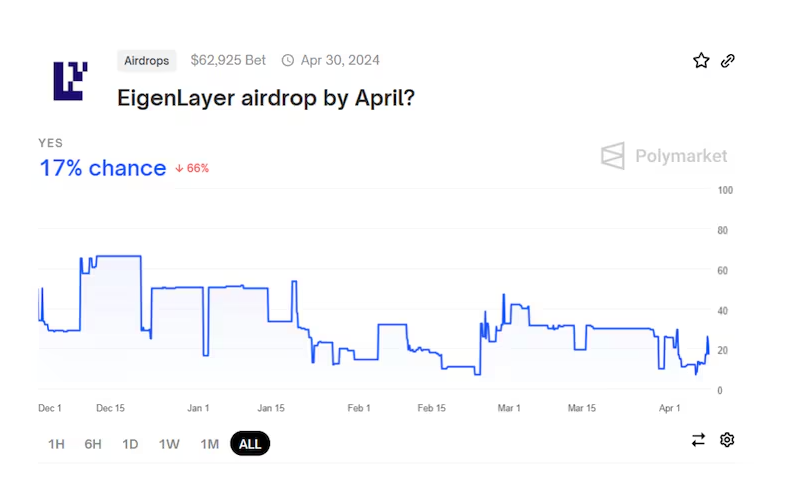Open the EigenLayer logo image

71,81
